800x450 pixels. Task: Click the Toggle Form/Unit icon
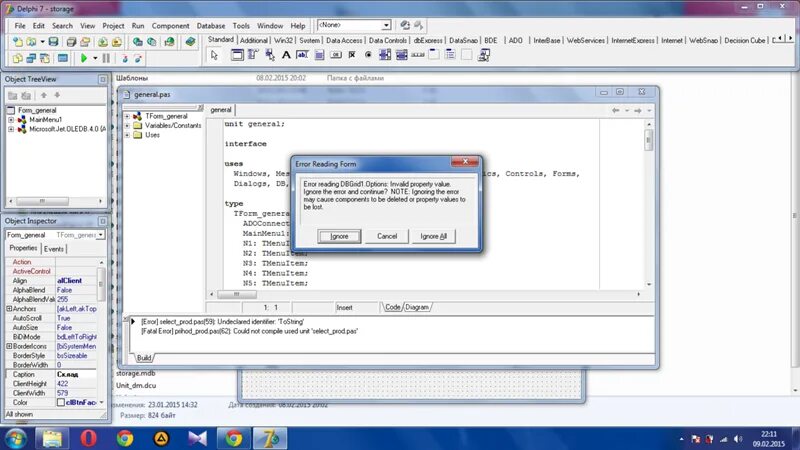45,58
